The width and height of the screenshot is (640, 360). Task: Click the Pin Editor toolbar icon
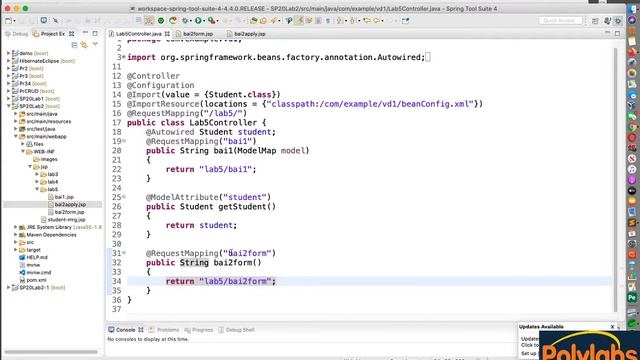click(405, 20)
